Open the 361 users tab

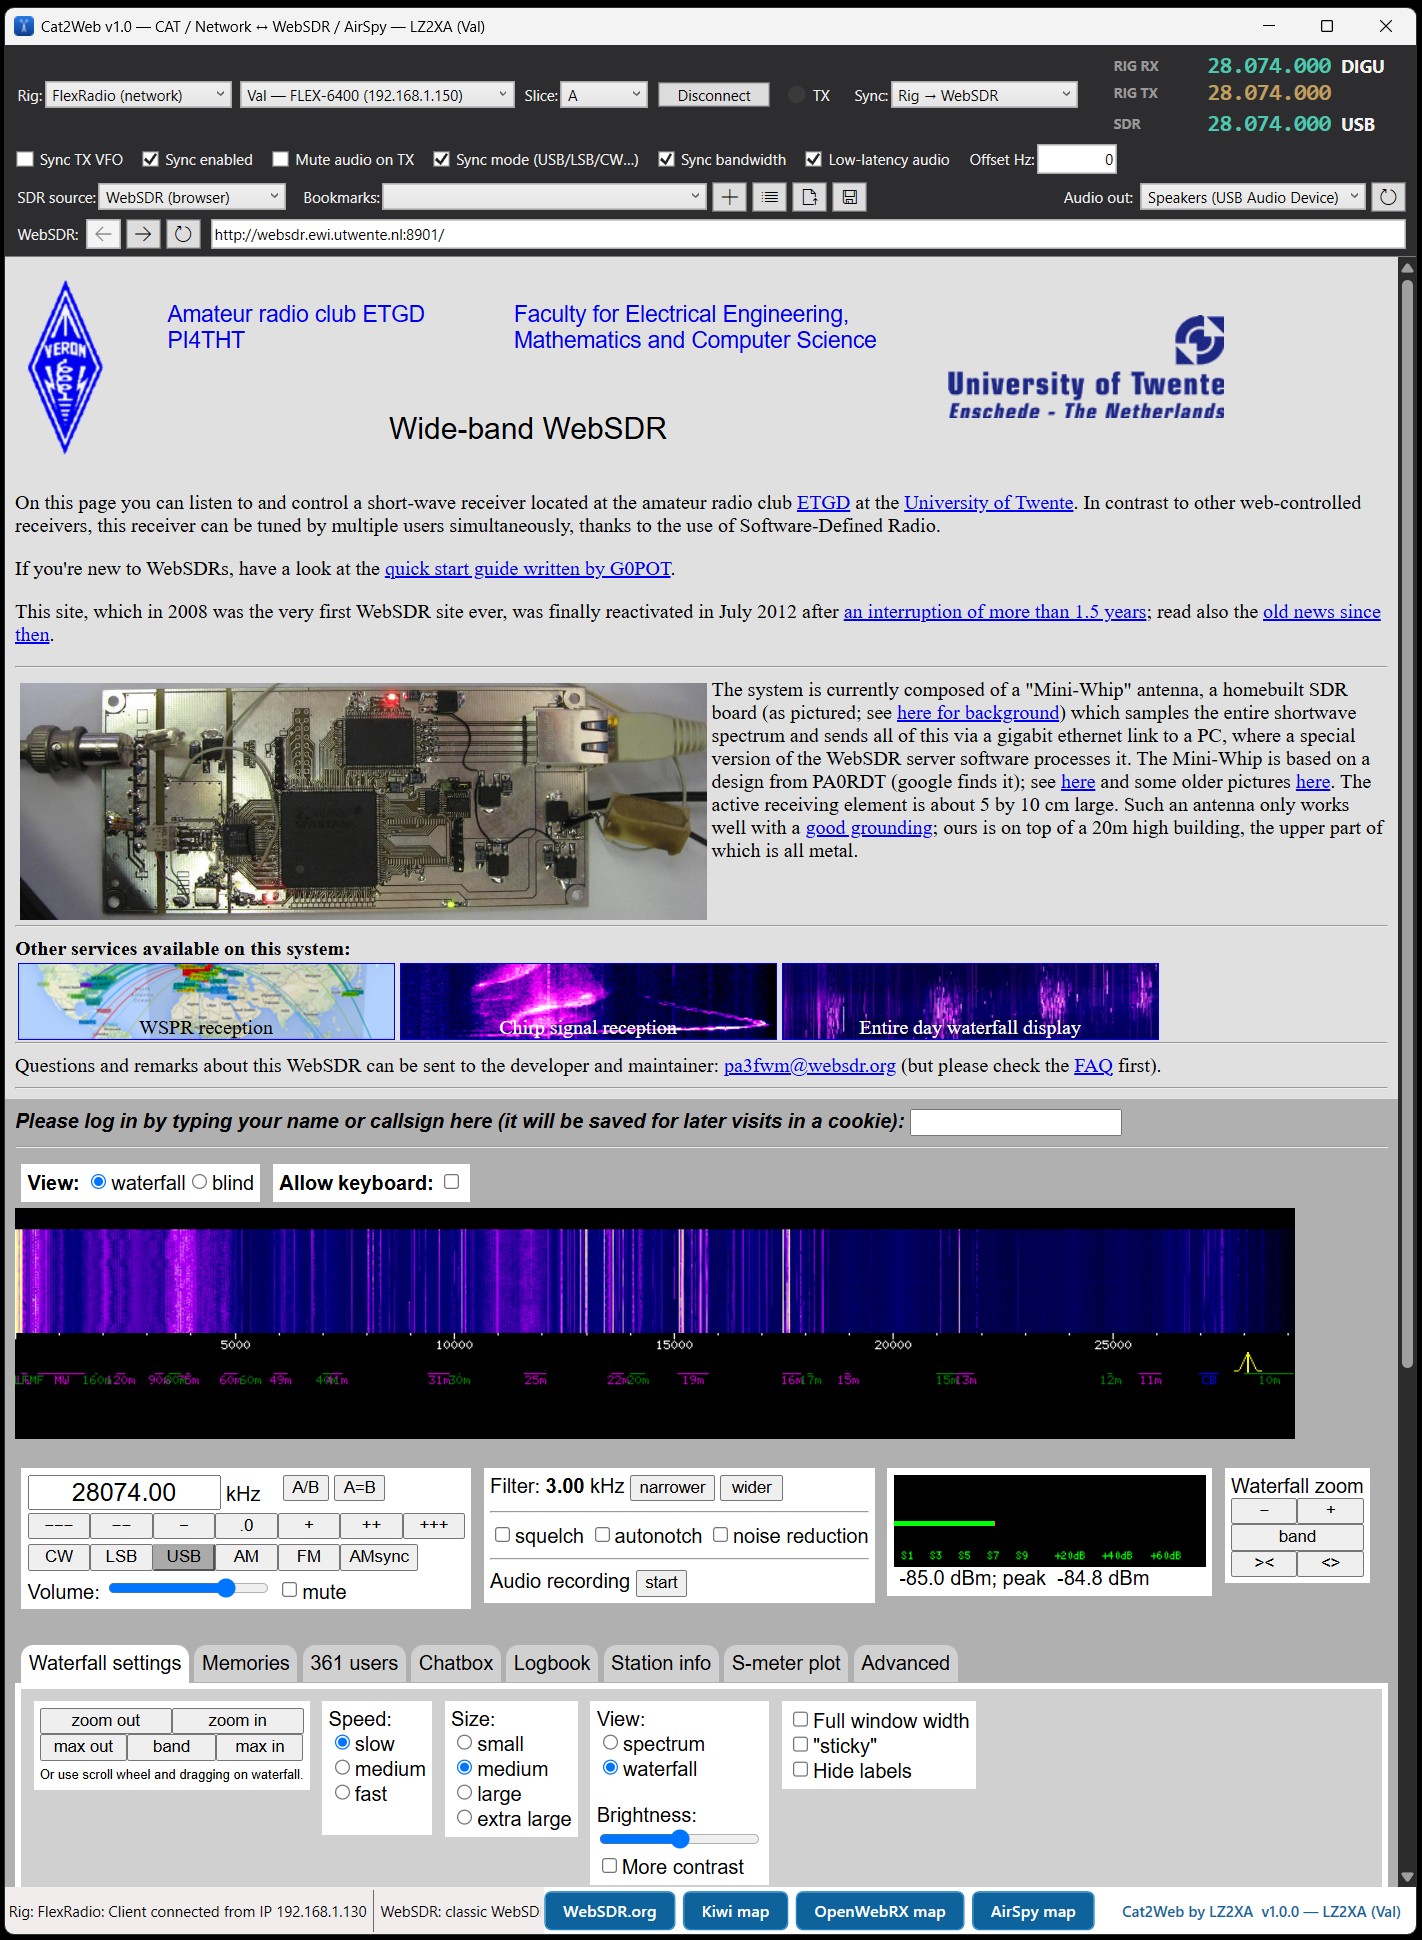pos(354,1663)
